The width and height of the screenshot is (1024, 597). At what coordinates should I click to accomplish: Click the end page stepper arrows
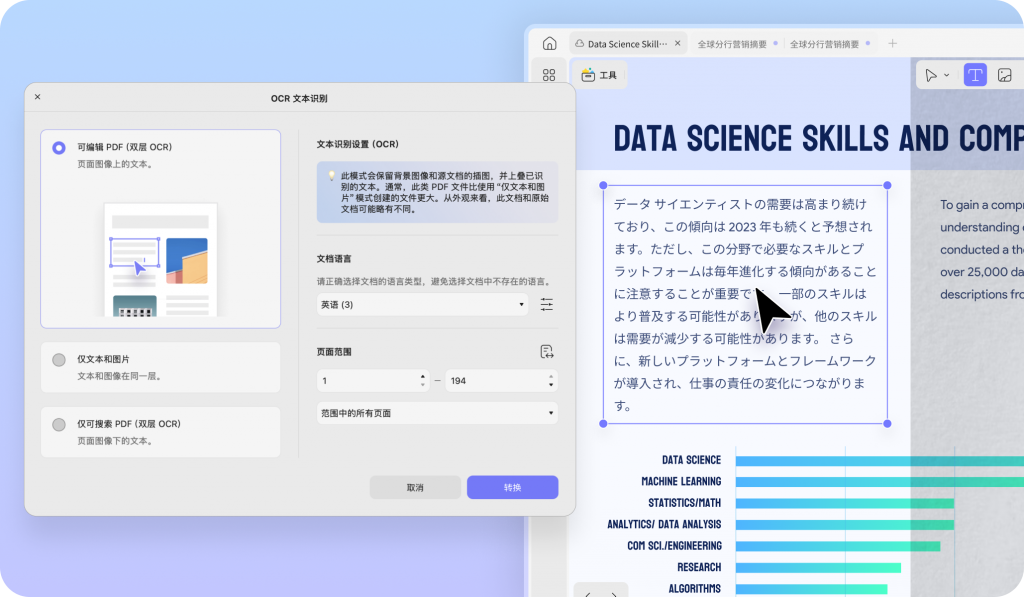(x=551, y=381)
